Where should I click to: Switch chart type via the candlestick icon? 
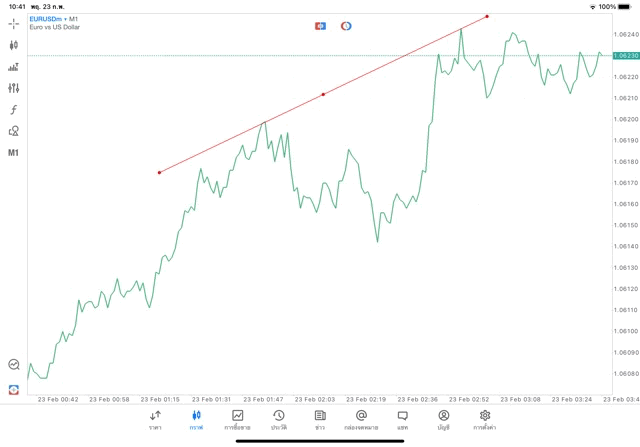14,45
